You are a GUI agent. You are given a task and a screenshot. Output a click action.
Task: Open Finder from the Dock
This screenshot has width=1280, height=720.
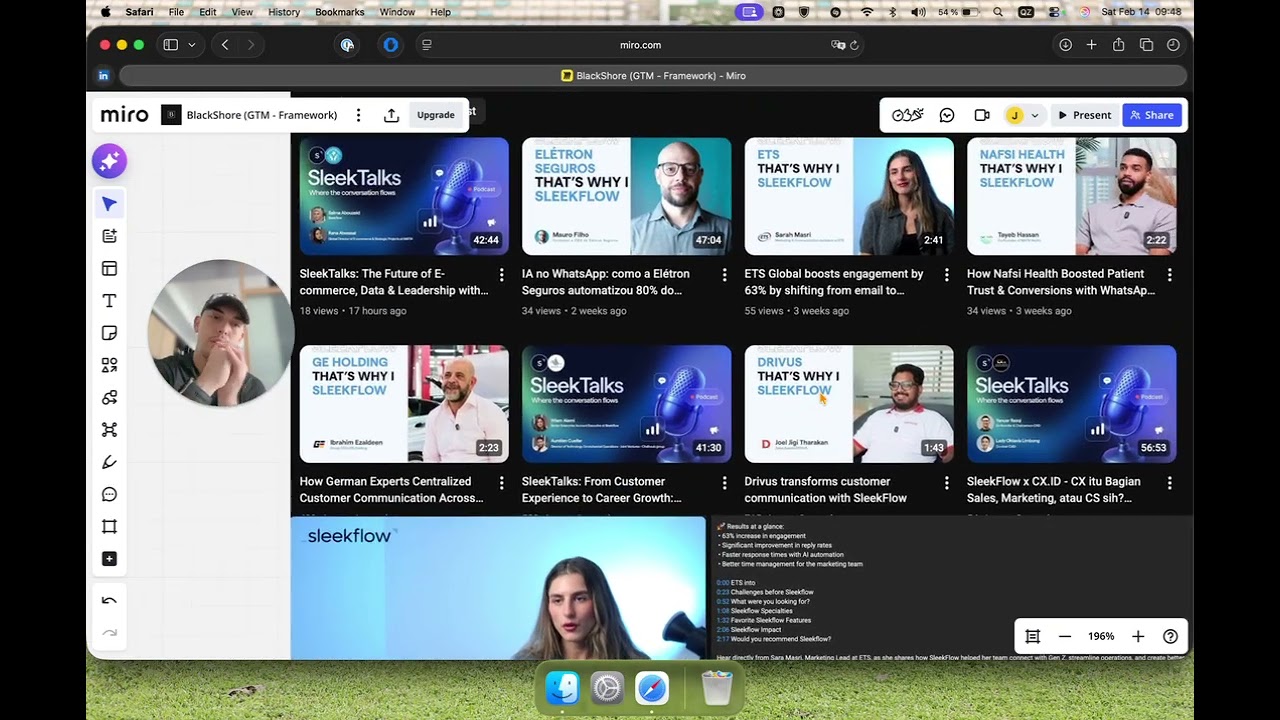(x=563, y=688)
